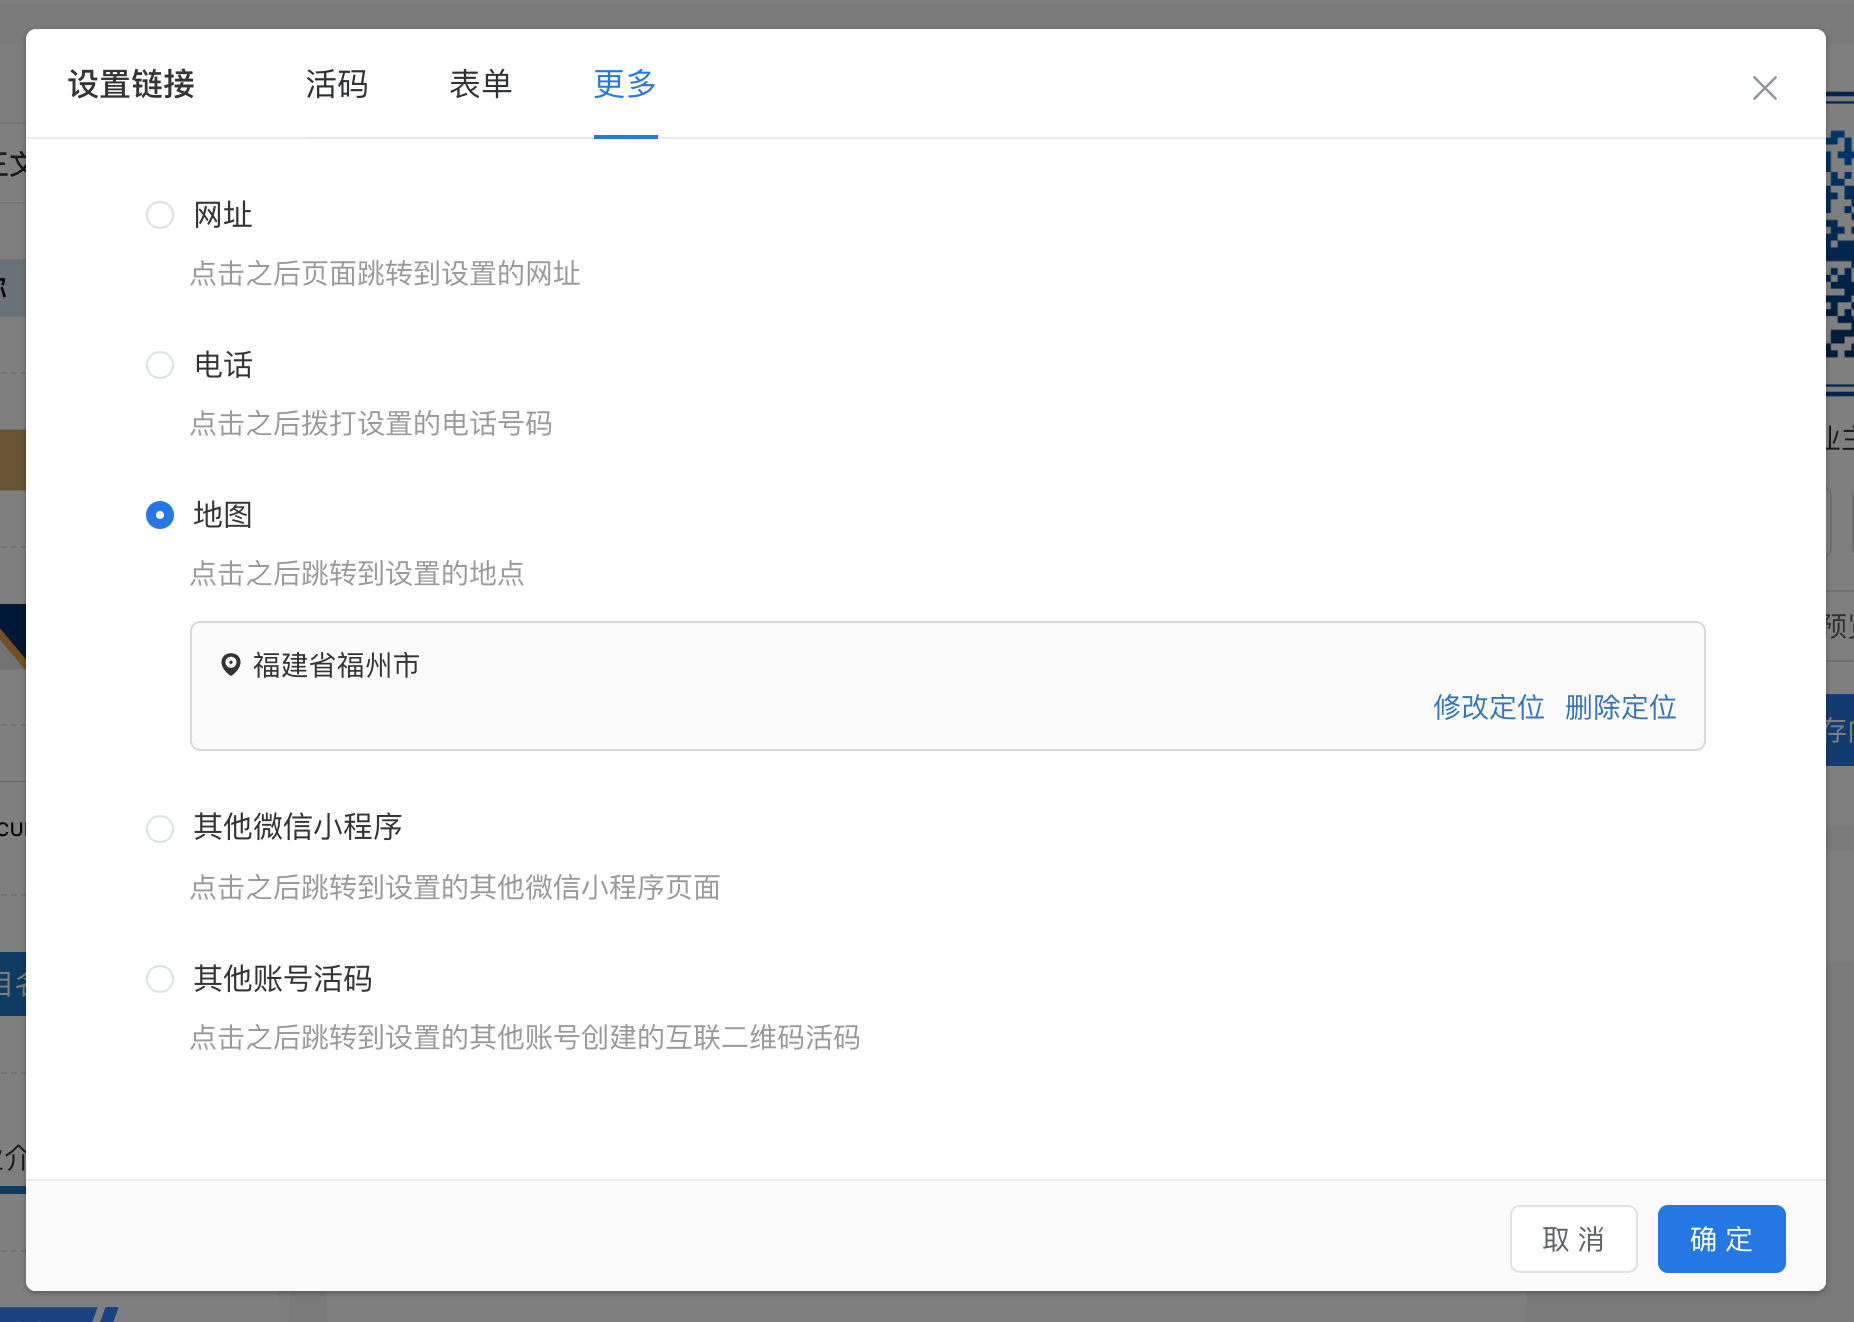
Task: Click 删除定位 to remove the location
Action: click(1620, 707)
